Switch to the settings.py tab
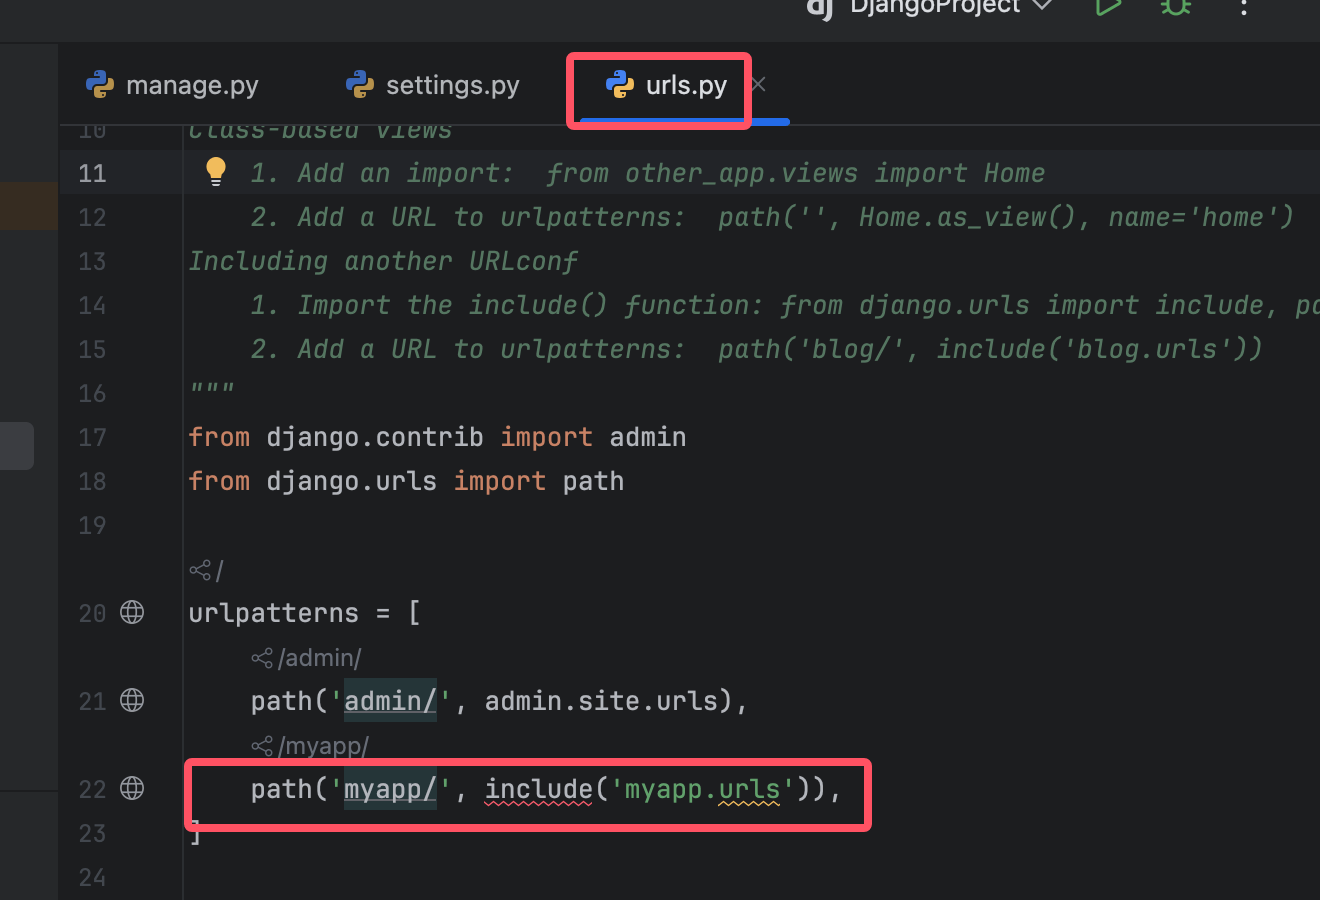The height and width of the screenshot is (900, 1320). tap(432, 86)
